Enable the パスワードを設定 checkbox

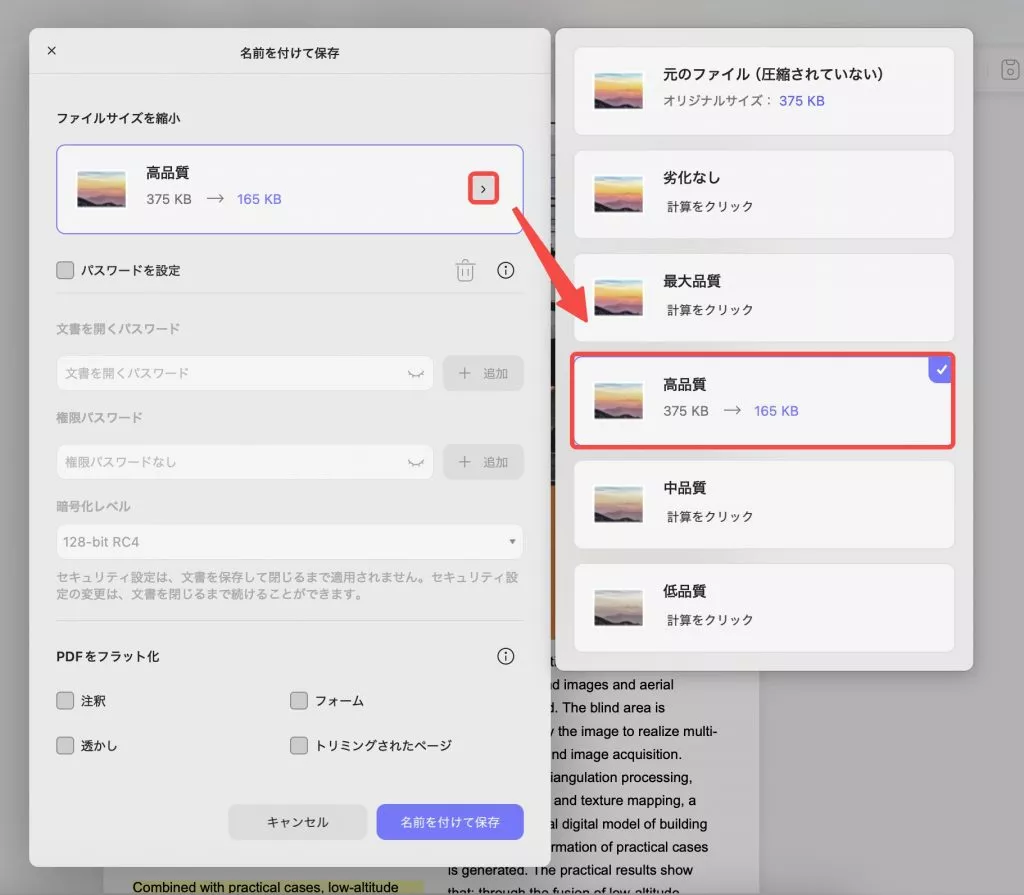click(65, 269)
